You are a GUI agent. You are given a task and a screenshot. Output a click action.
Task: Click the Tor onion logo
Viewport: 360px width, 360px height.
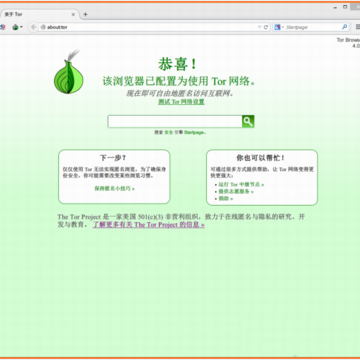(x=69, y=72)
